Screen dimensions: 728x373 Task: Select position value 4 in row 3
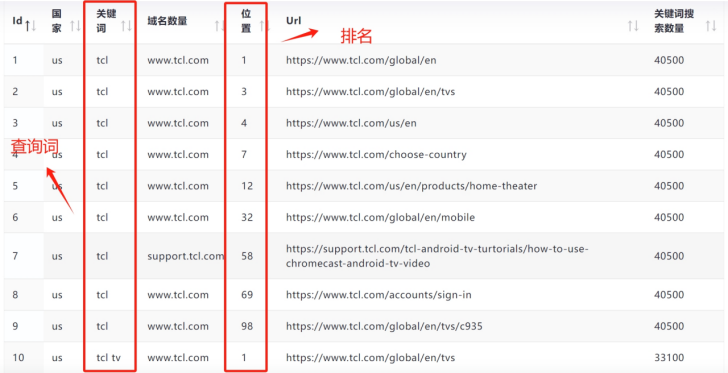(x=244, y=123)
